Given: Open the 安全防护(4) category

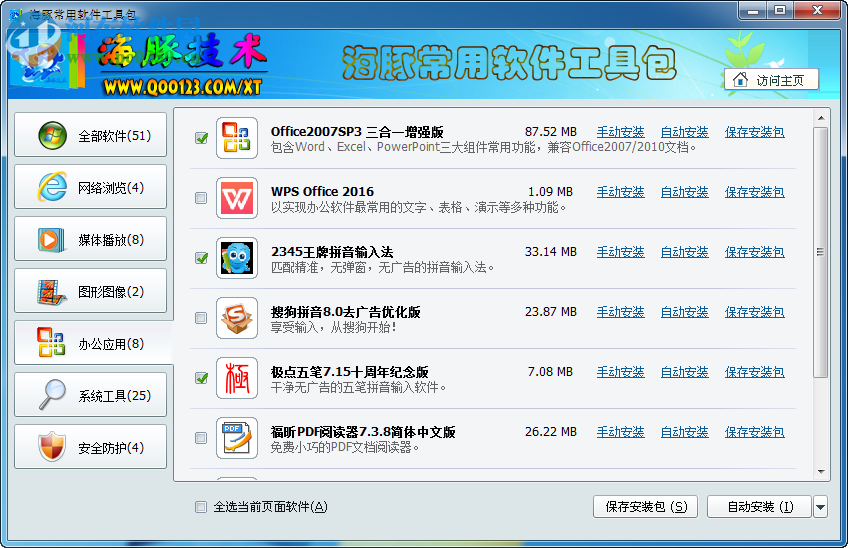Looking at the screenshot, I should coord(90,447).
